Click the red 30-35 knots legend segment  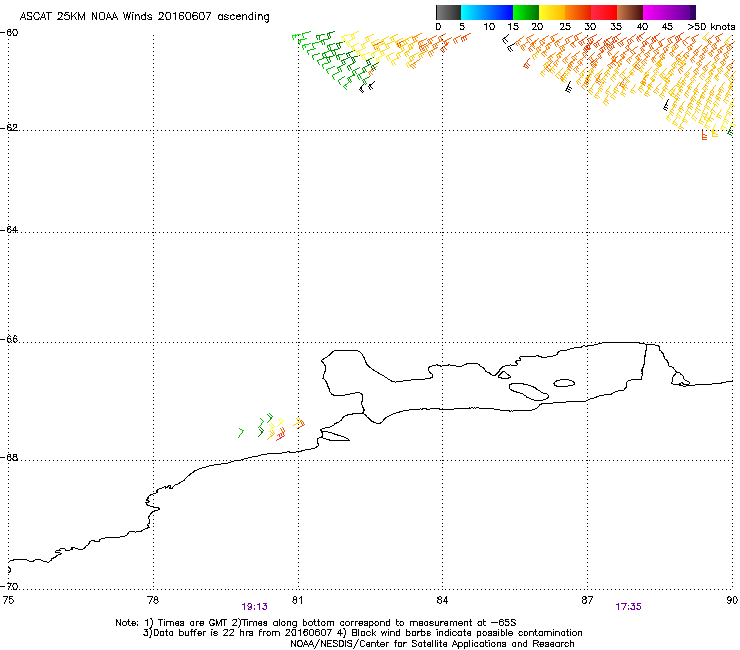click(604, 12)
